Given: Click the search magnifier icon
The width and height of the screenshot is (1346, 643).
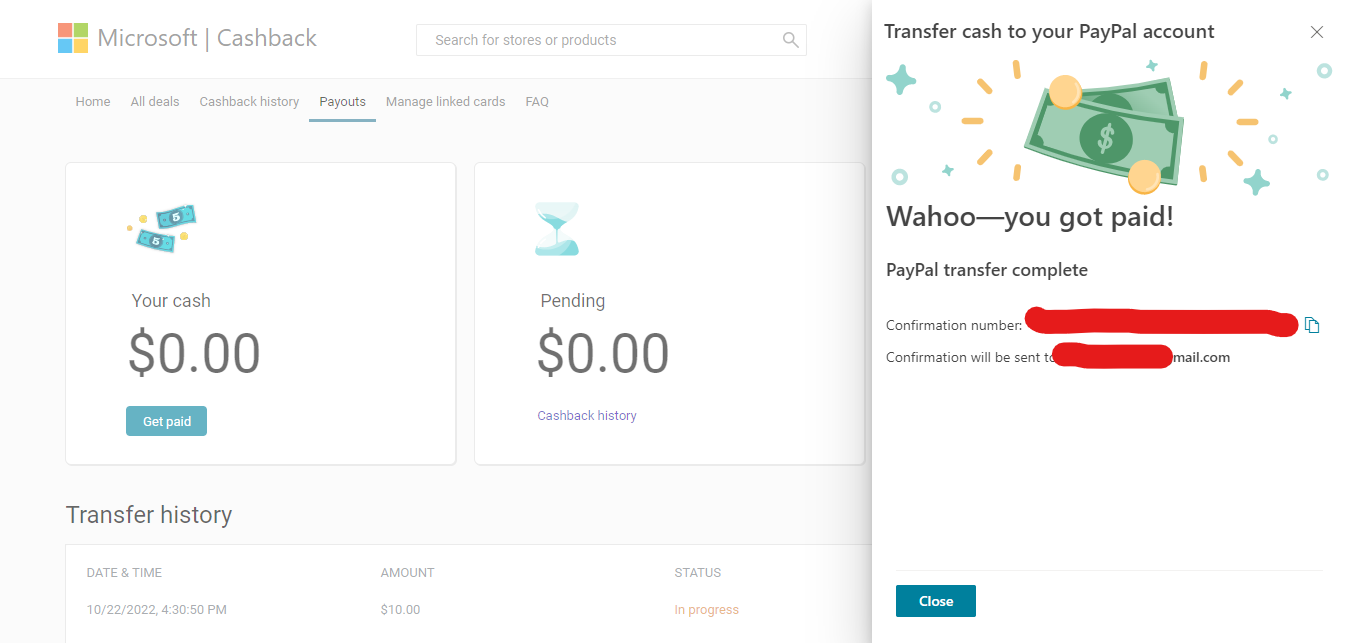Looking at the screenshot, I should pyautogui.click(x=790, y=40).
